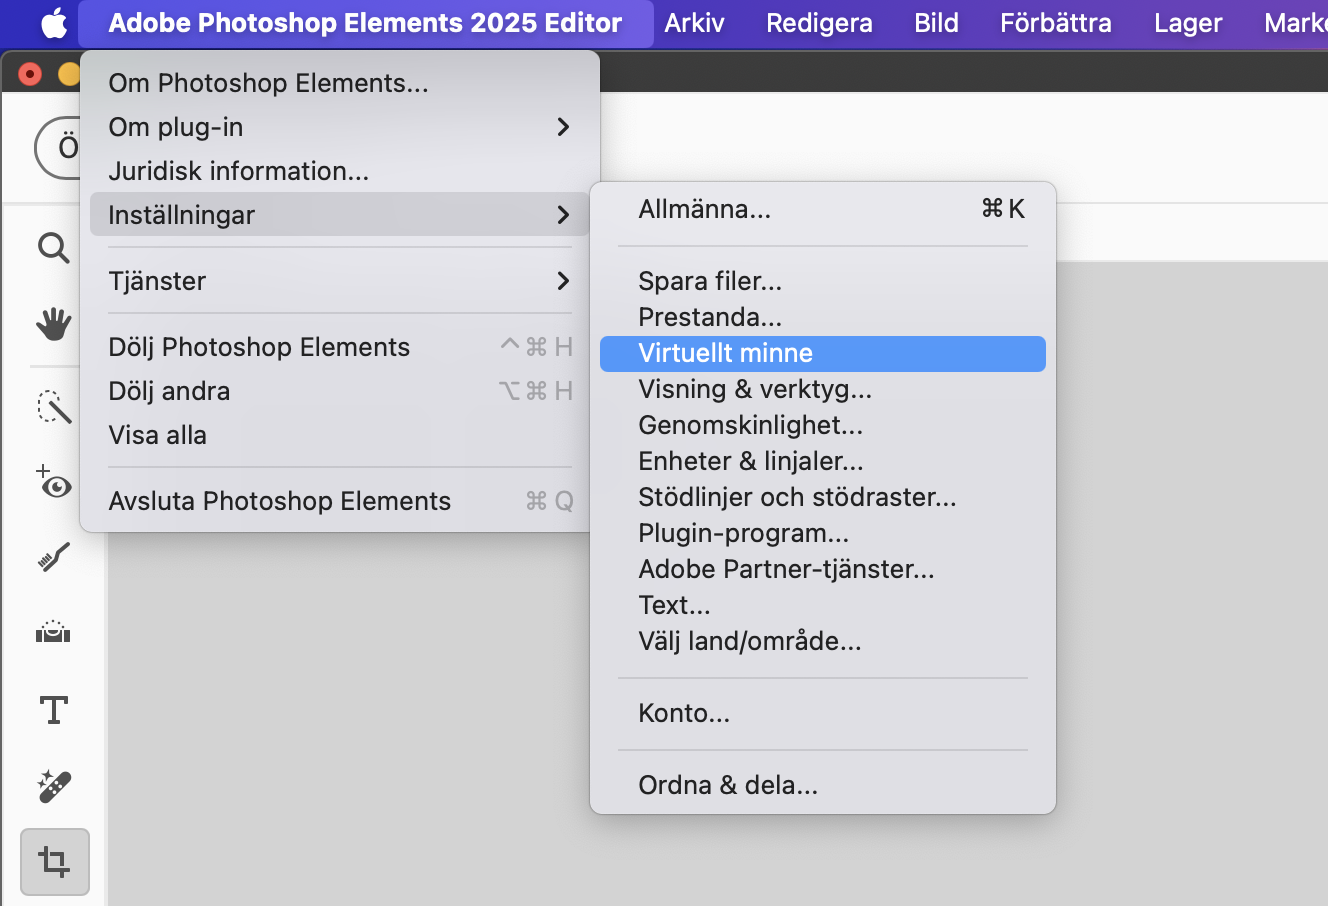Open Plugin-program... preferences
The height and width of the screenshot is (906, 1328).
click(823, 533)
